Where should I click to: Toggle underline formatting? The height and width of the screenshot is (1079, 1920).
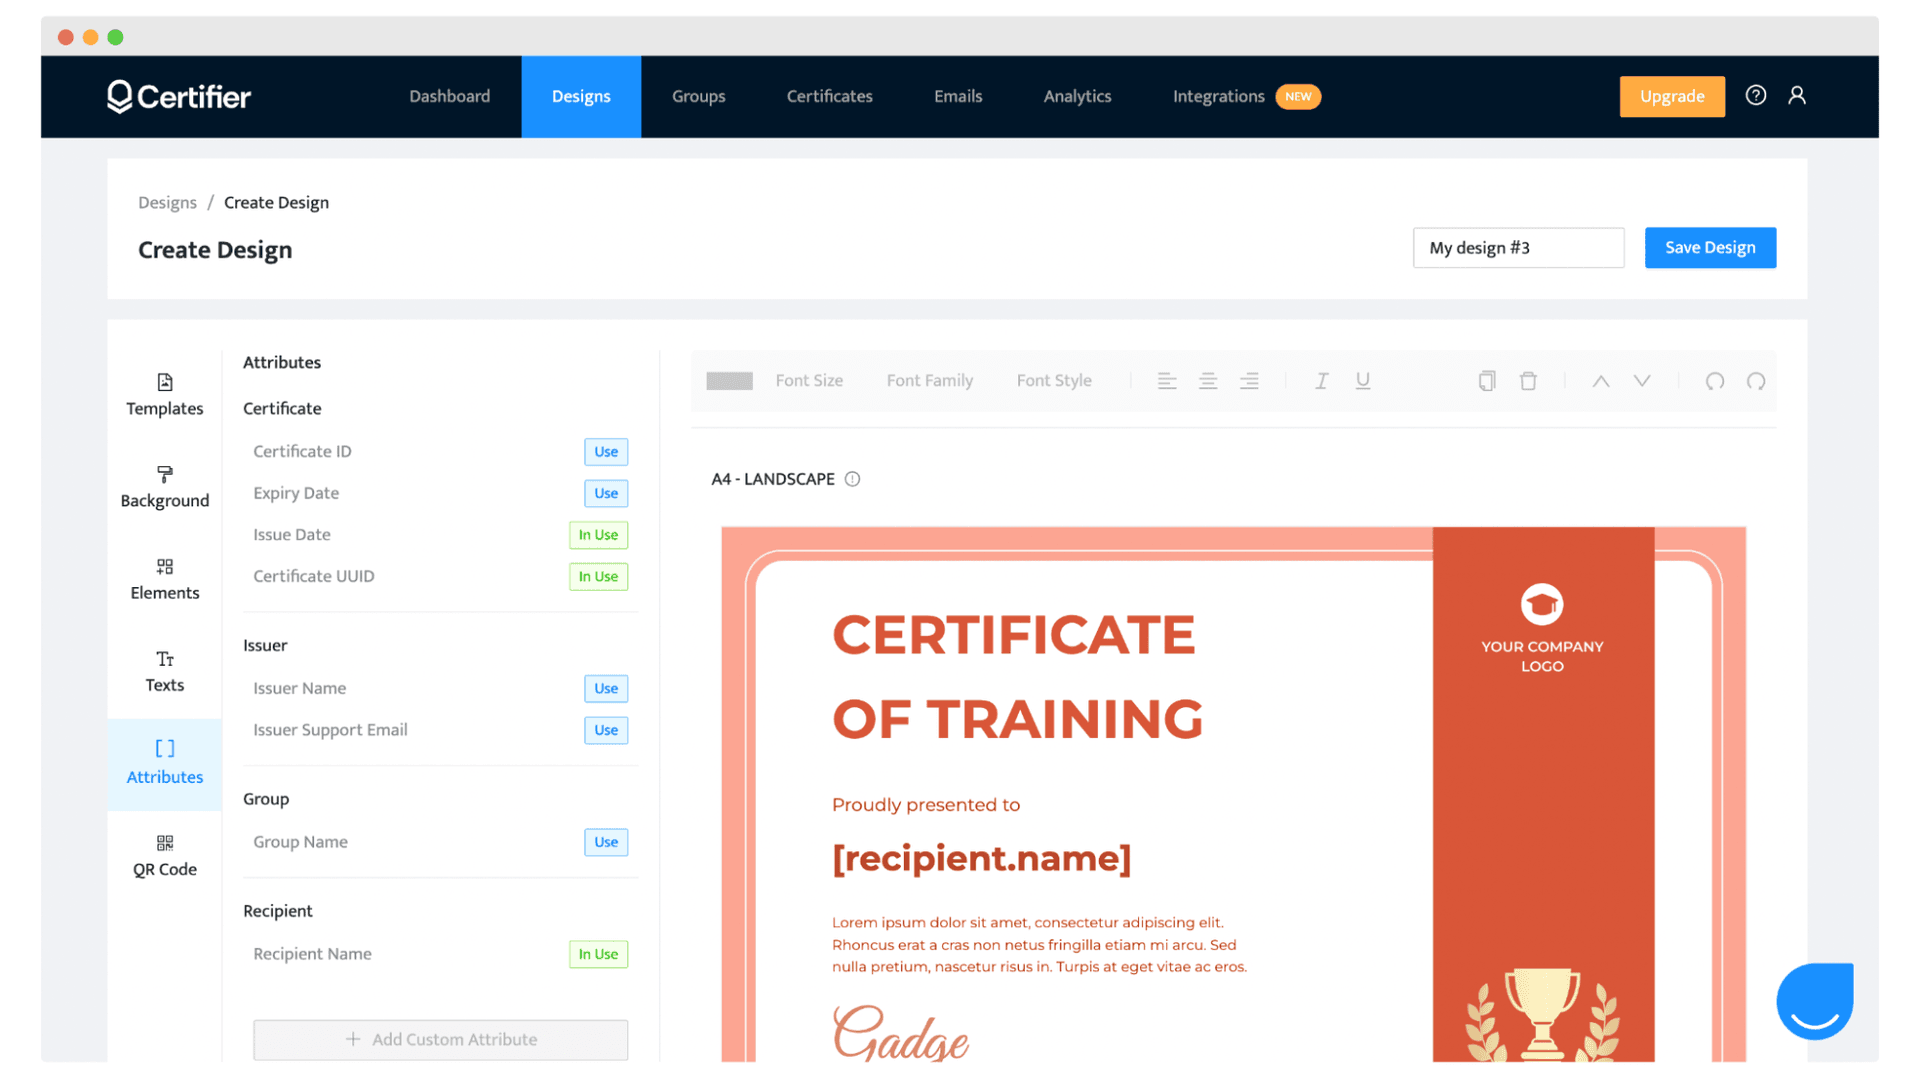click(1362, 381)
